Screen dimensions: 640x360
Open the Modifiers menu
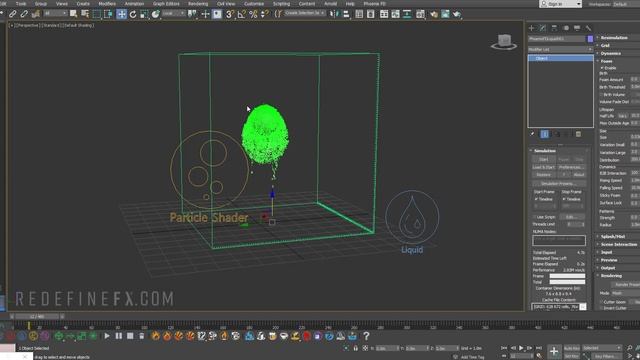point(107,4)
